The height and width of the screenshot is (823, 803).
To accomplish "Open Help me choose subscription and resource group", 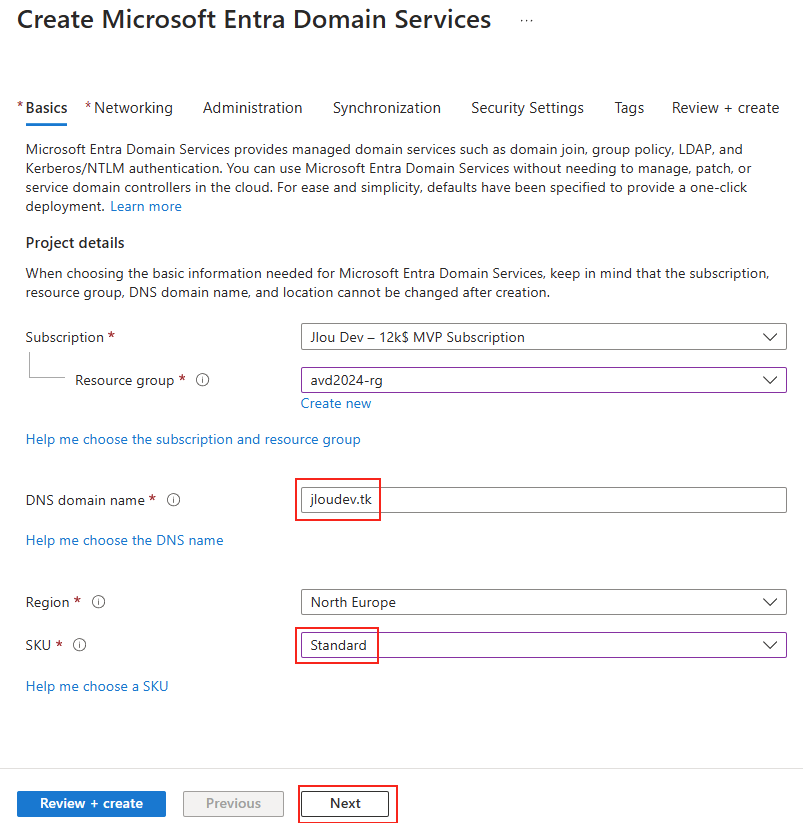I will pyautogui.click(x=193, y=439).
